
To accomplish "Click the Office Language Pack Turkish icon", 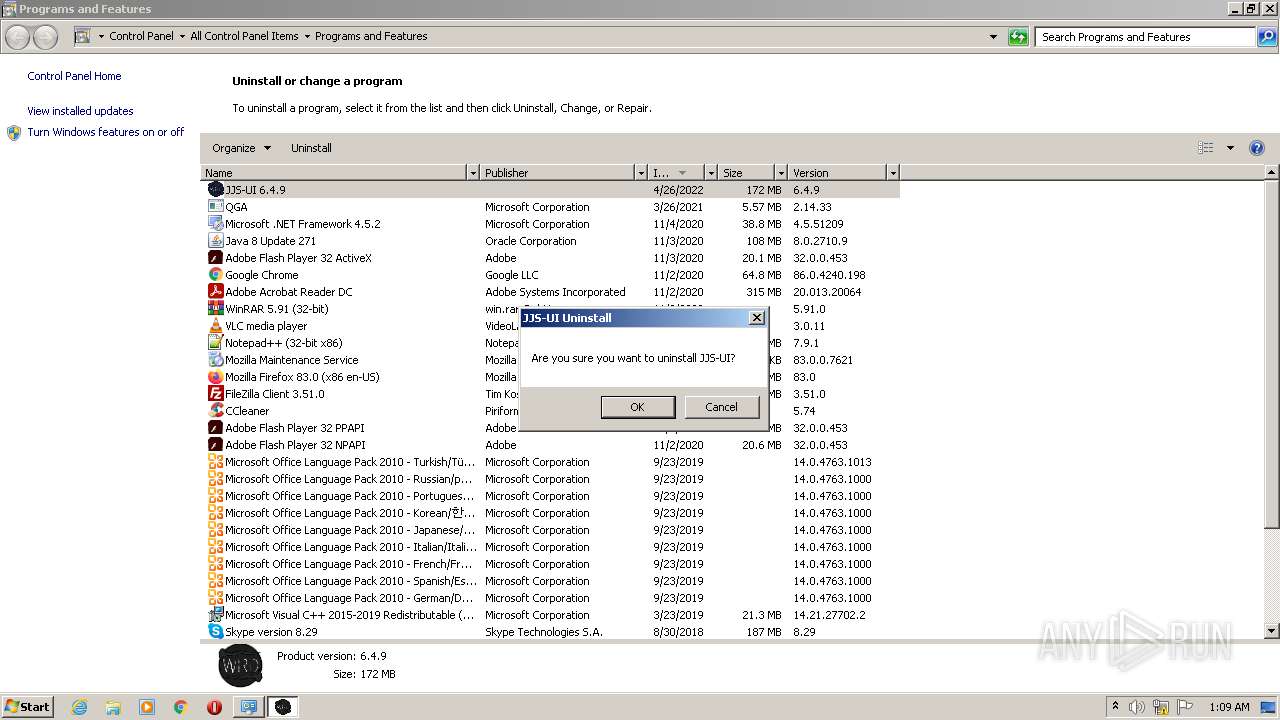I will point(216,462).
